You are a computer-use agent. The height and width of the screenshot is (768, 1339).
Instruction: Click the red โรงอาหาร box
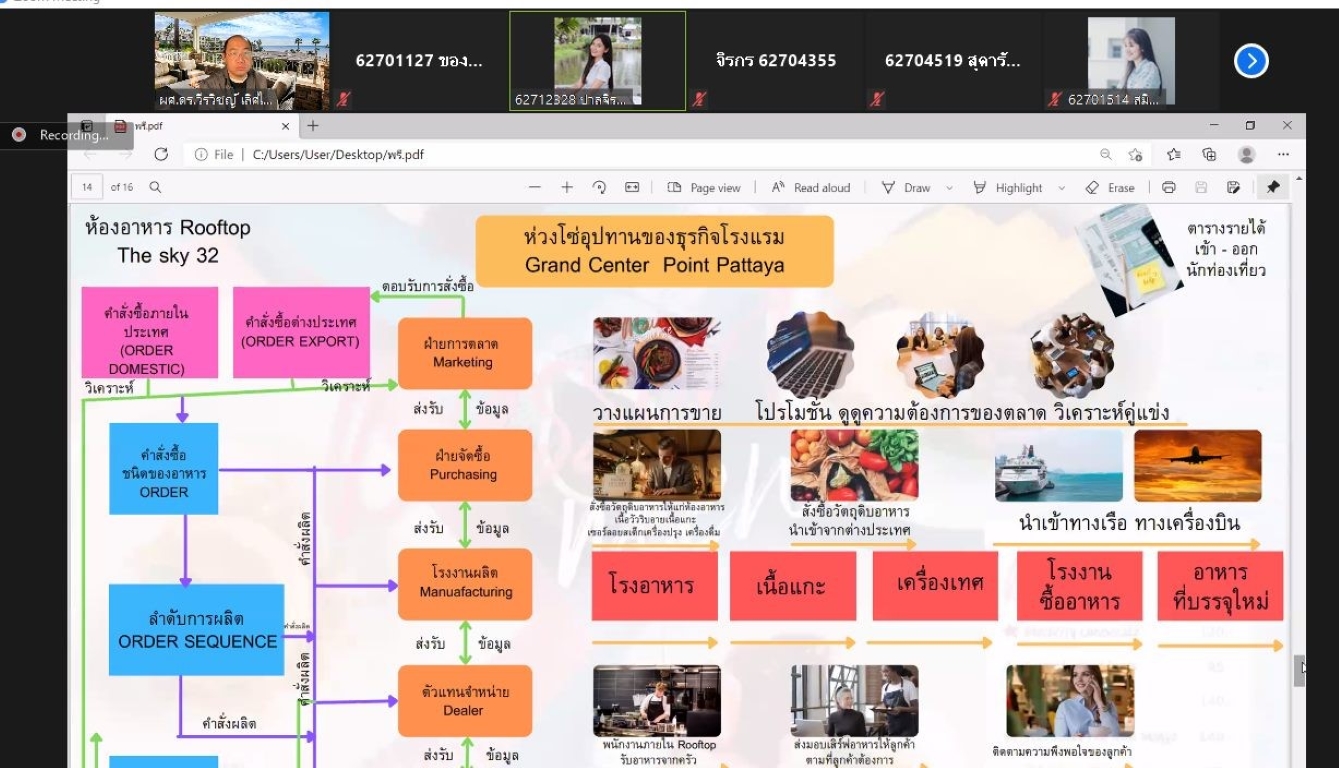tap(654, 586)
